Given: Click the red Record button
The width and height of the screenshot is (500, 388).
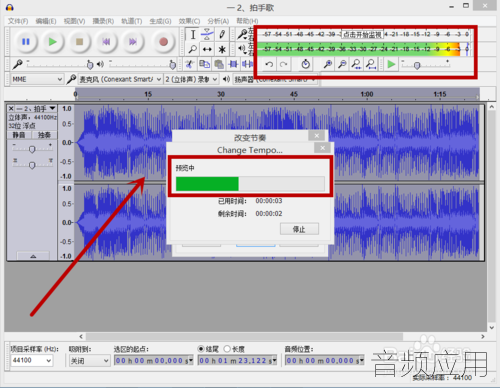Looking at the screenshot, I should [163, 42].
